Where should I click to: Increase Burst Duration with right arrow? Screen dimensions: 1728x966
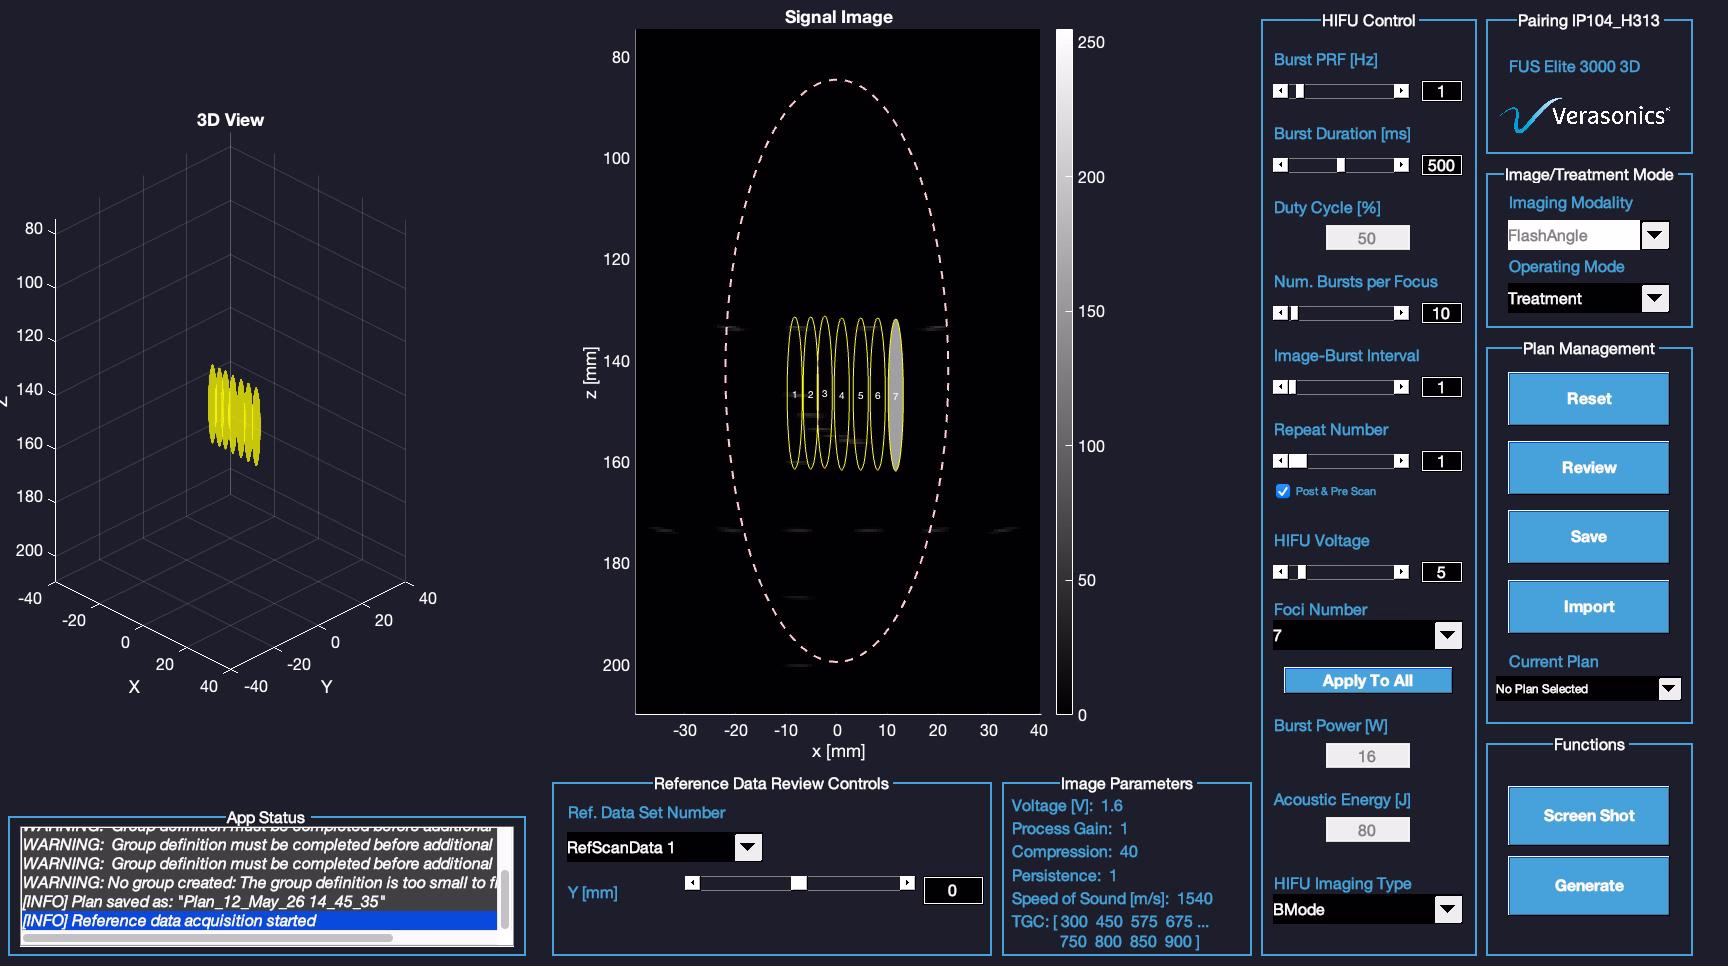(x=1401, y=165)
